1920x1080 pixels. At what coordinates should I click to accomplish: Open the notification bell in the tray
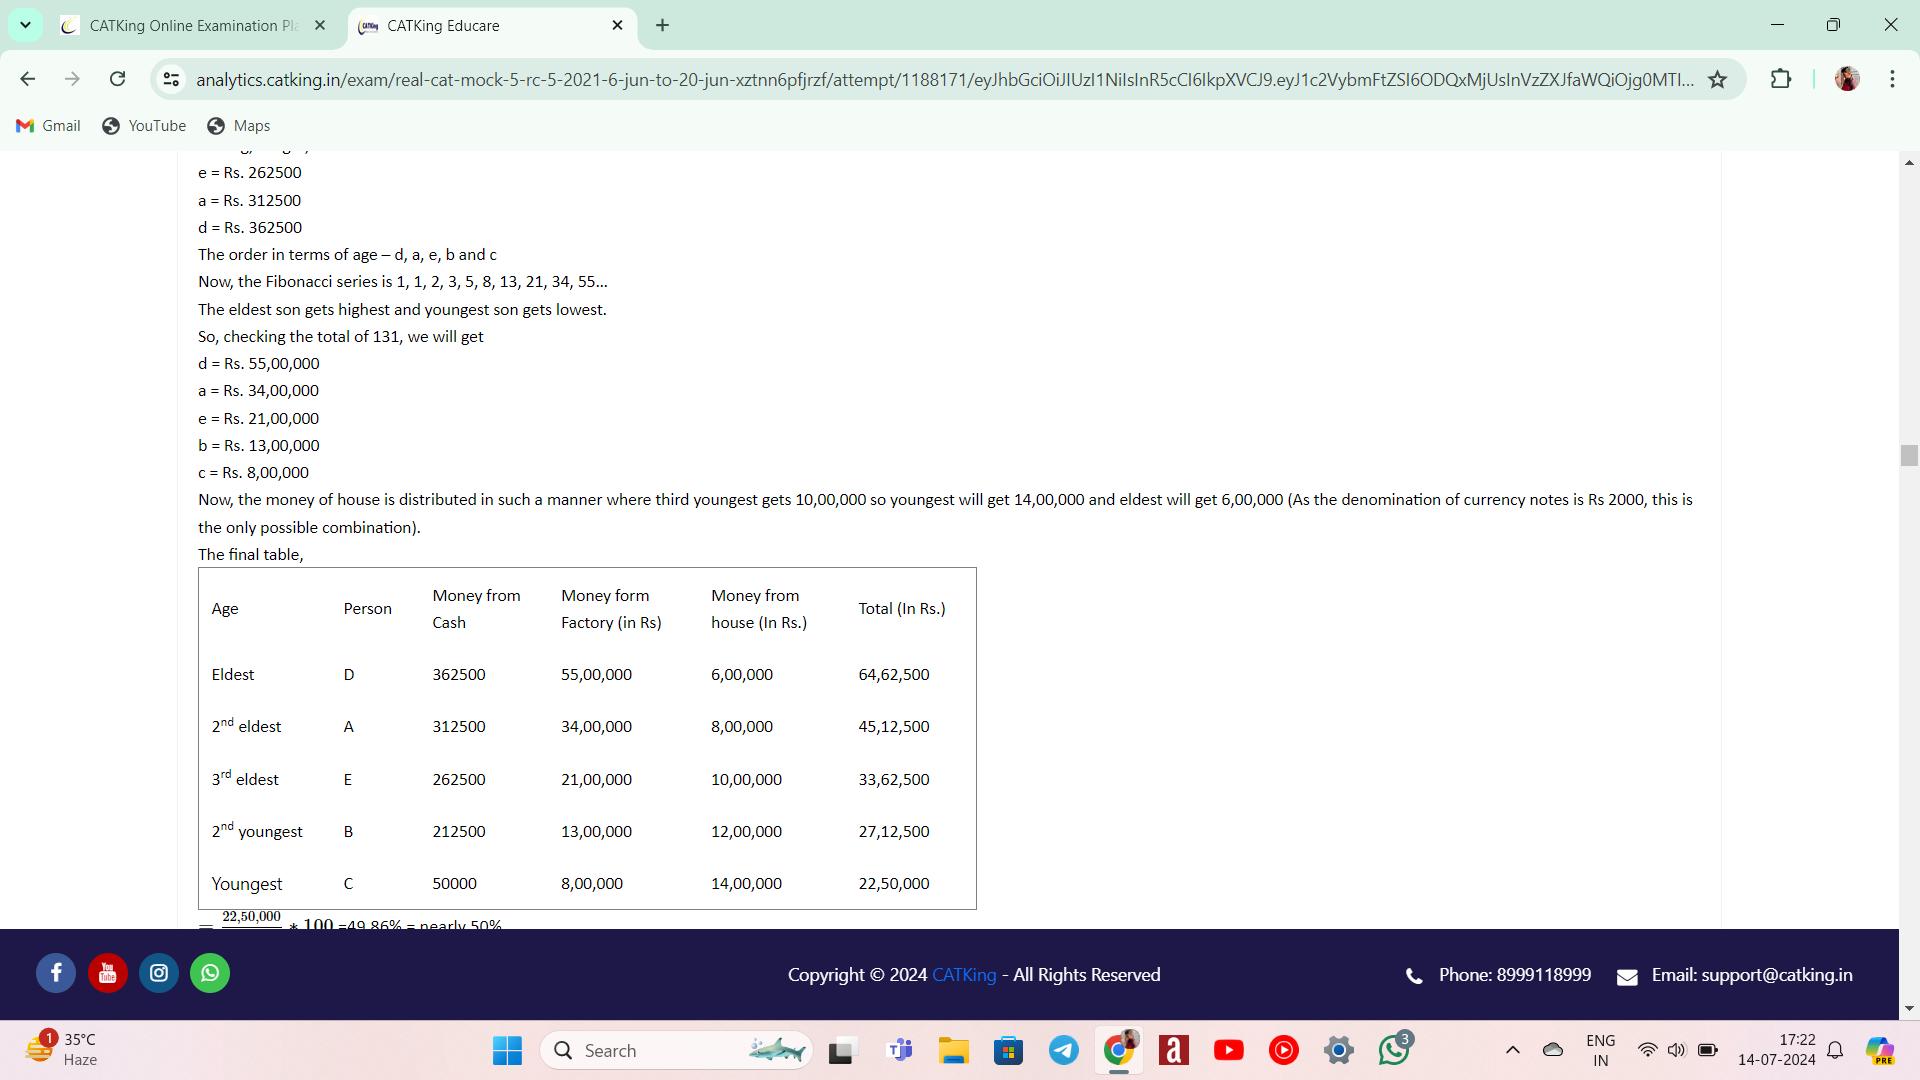1835,1050
